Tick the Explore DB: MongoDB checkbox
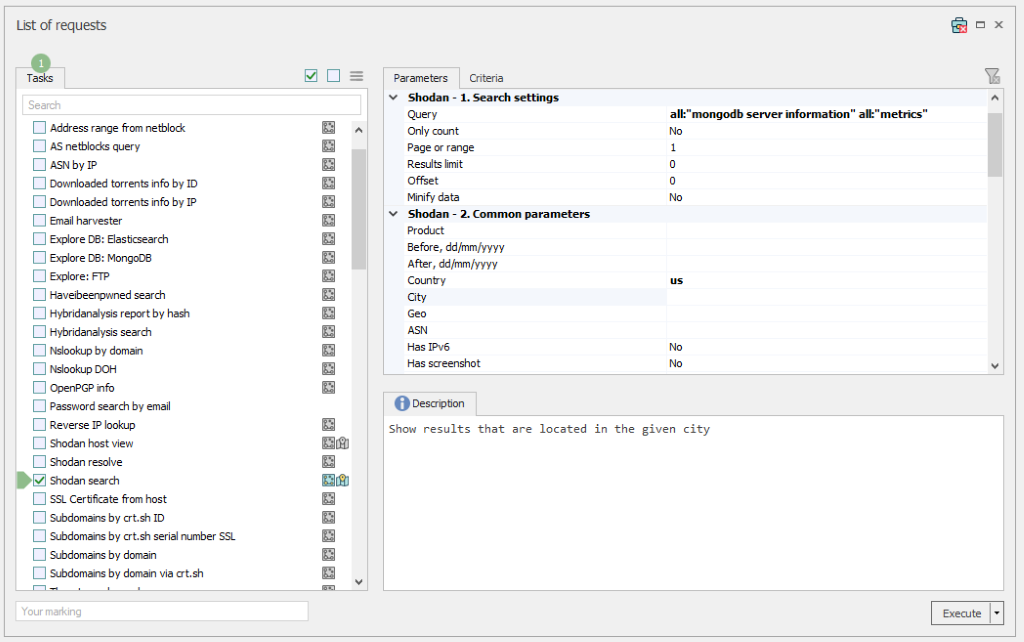1024x642 pixels. click(x=40, y=257)
